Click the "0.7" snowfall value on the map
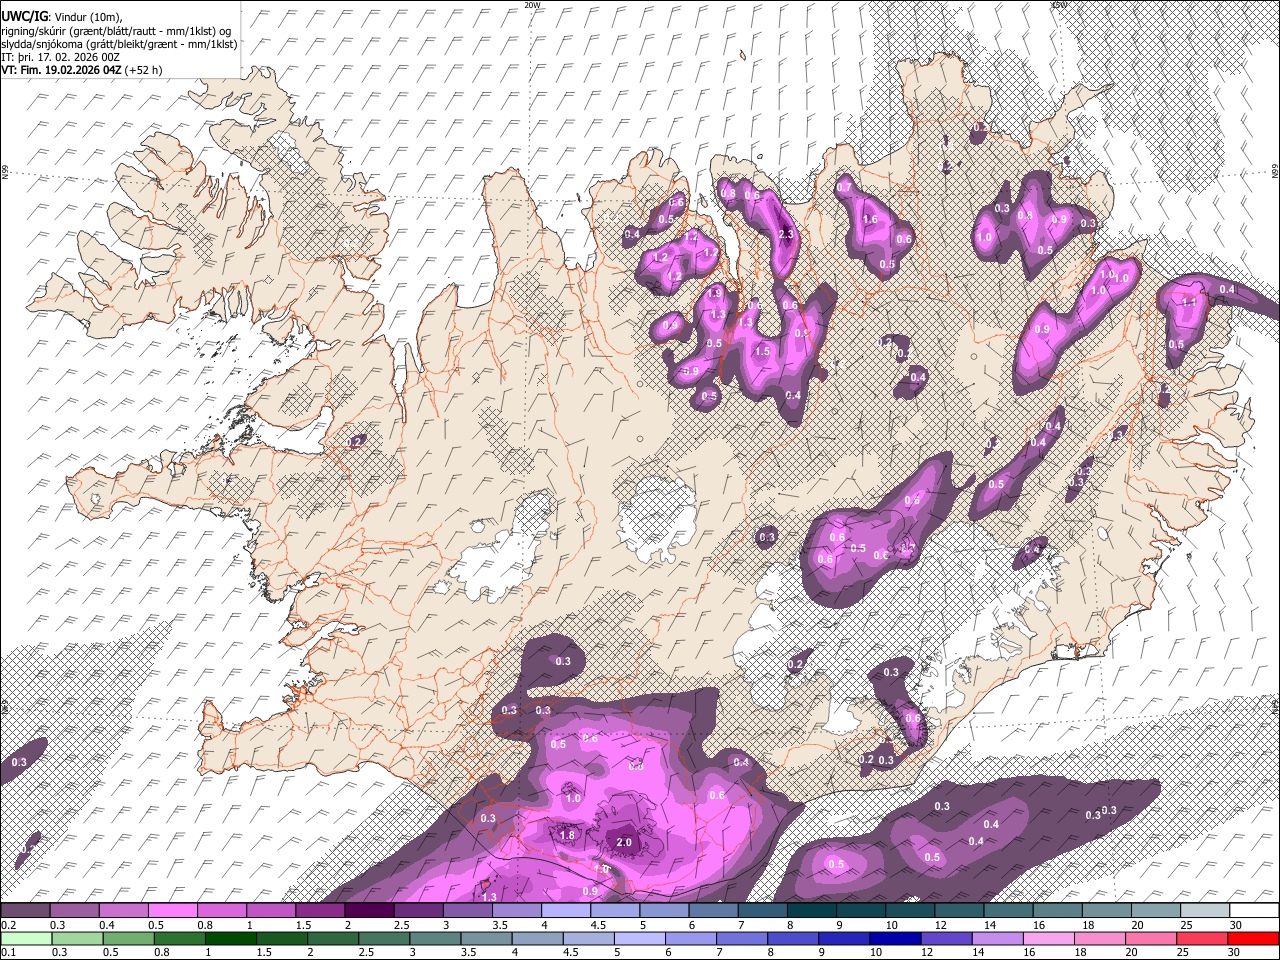Image resolution: width=1280 pixels, height=960 pixels. [x=844, y=187]
